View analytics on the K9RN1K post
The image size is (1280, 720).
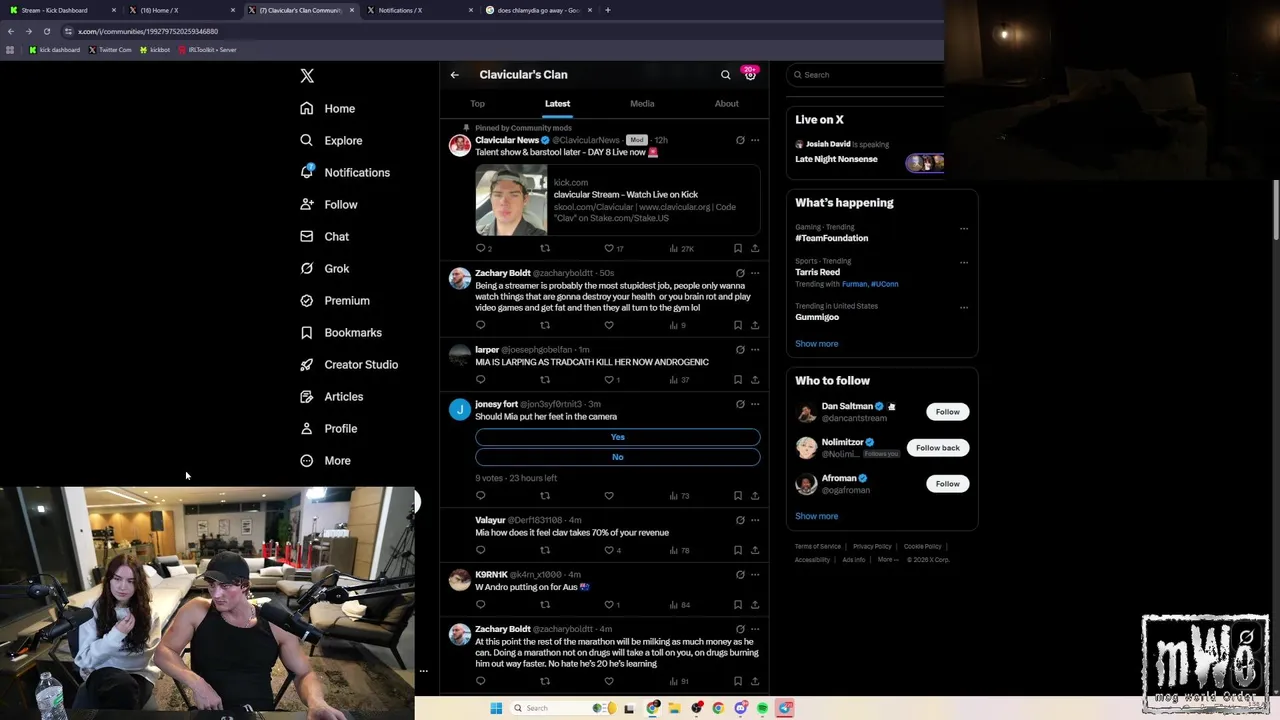[x=680, y=605]
